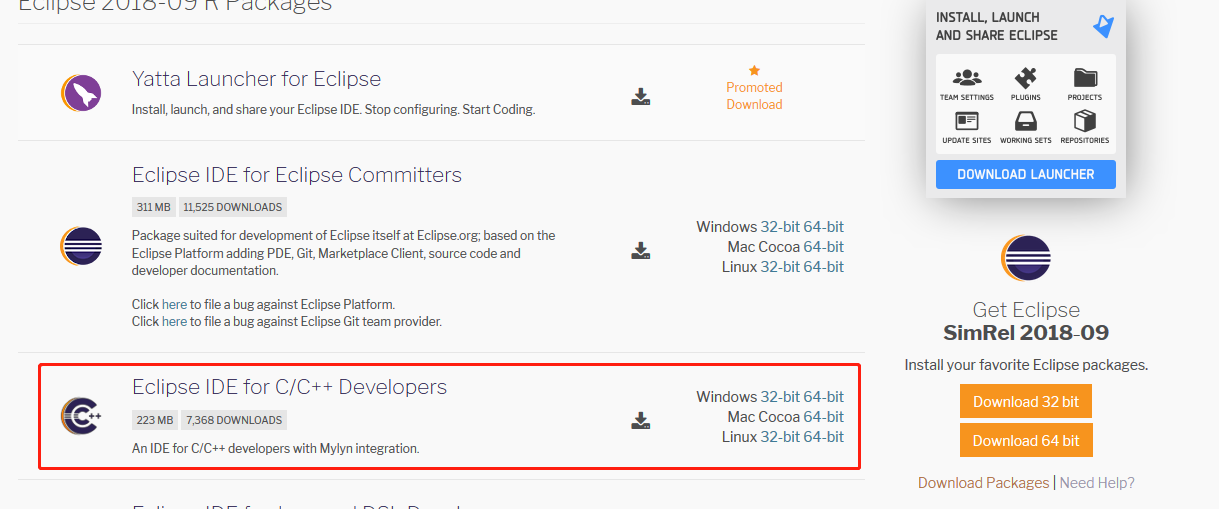This screenshot has width=1219, height=509.
Task: Click the download icon for Eclipse Committers
Action: pyautogui.click(x=641, y=250)
